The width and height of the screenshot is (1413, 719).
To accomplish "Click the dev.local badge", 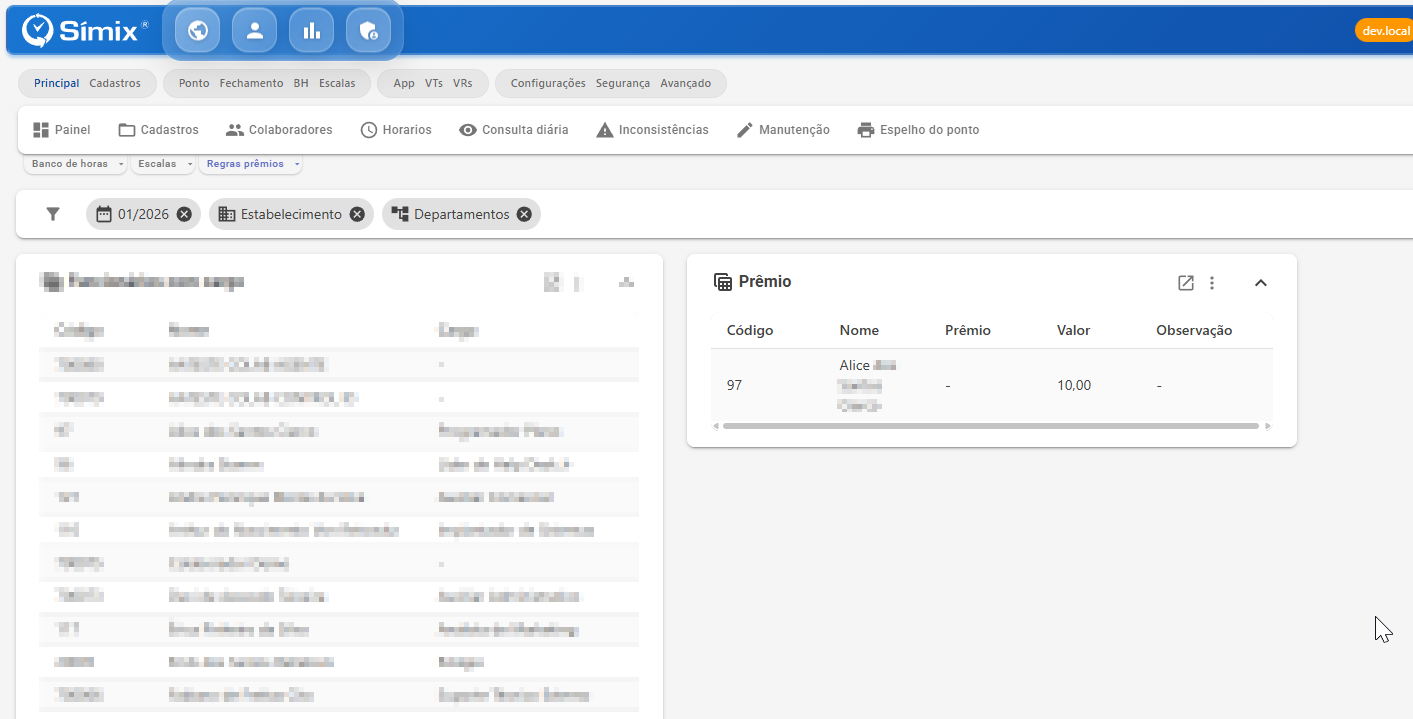I will coord(1385,31).
